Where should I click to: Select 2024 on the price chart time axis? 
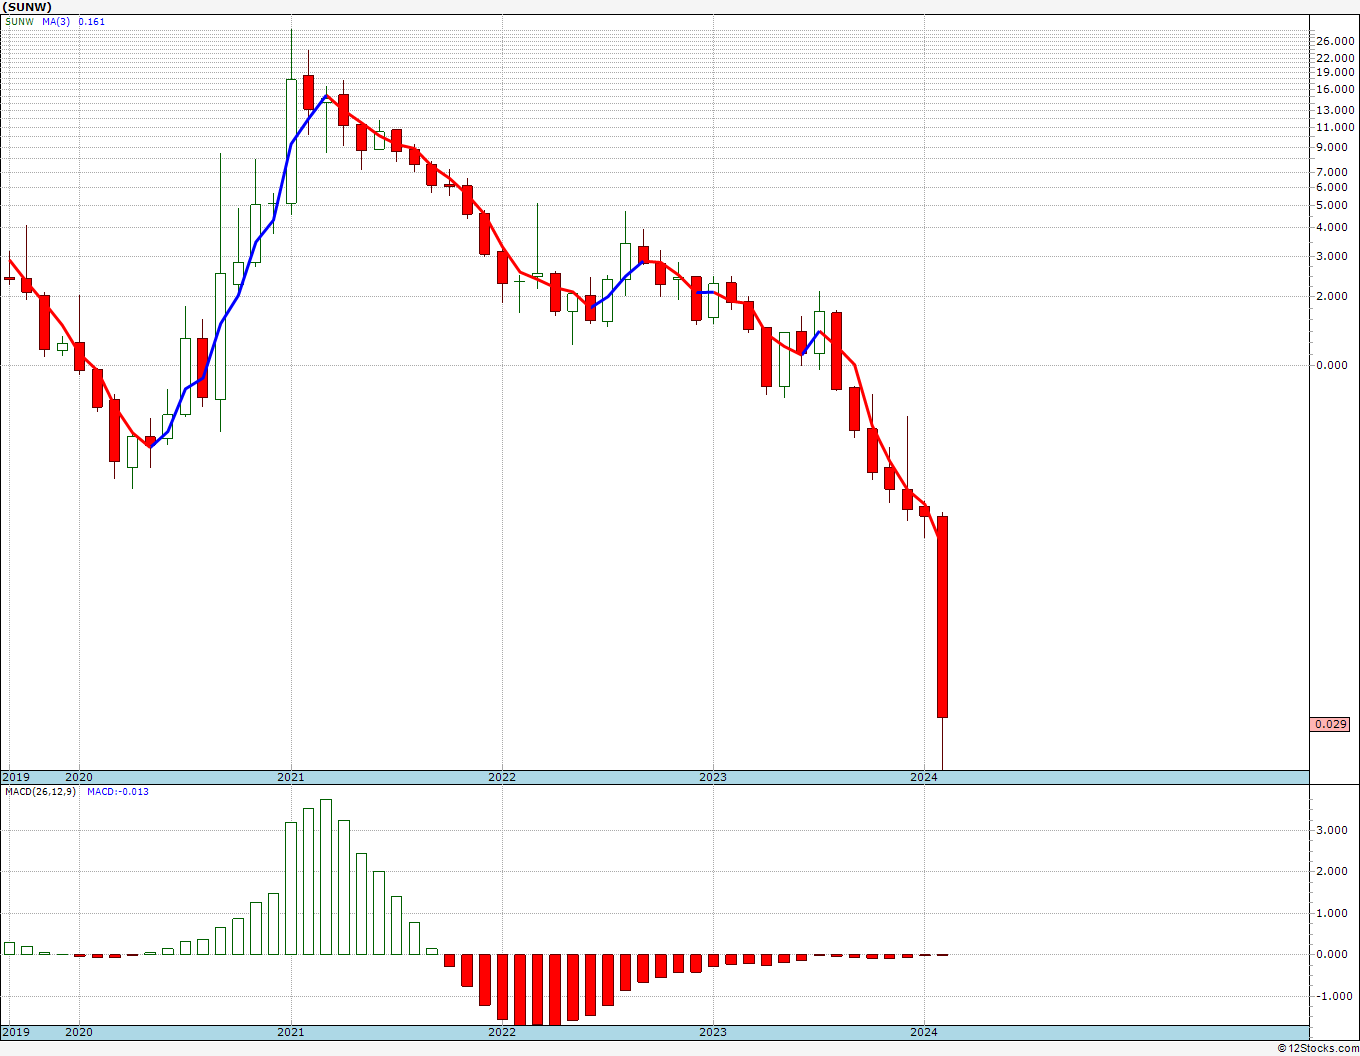click(924, 777)
